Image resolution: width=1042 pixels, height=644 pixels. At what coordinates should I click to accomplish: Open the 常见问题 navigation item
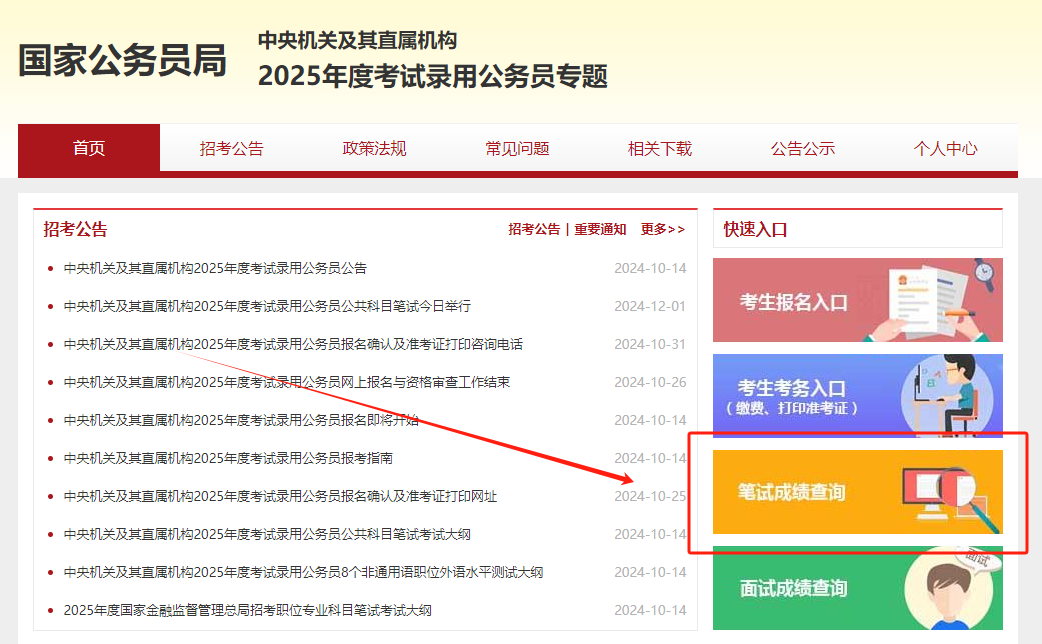(517, 149)
